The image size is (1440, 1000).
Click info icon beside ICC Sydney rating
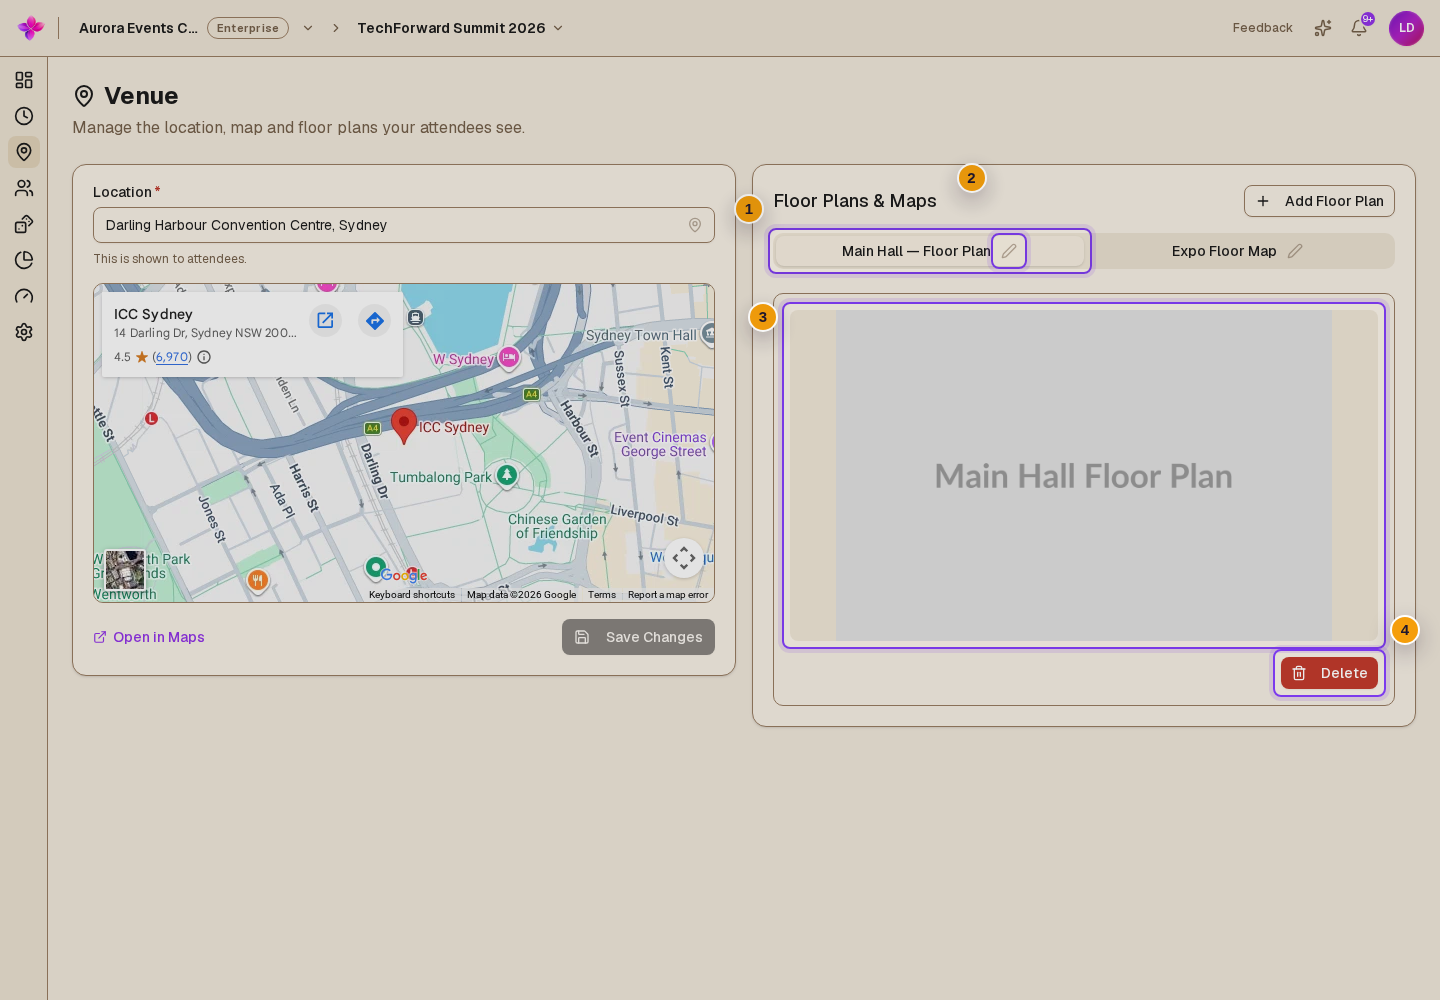point(204,357)
